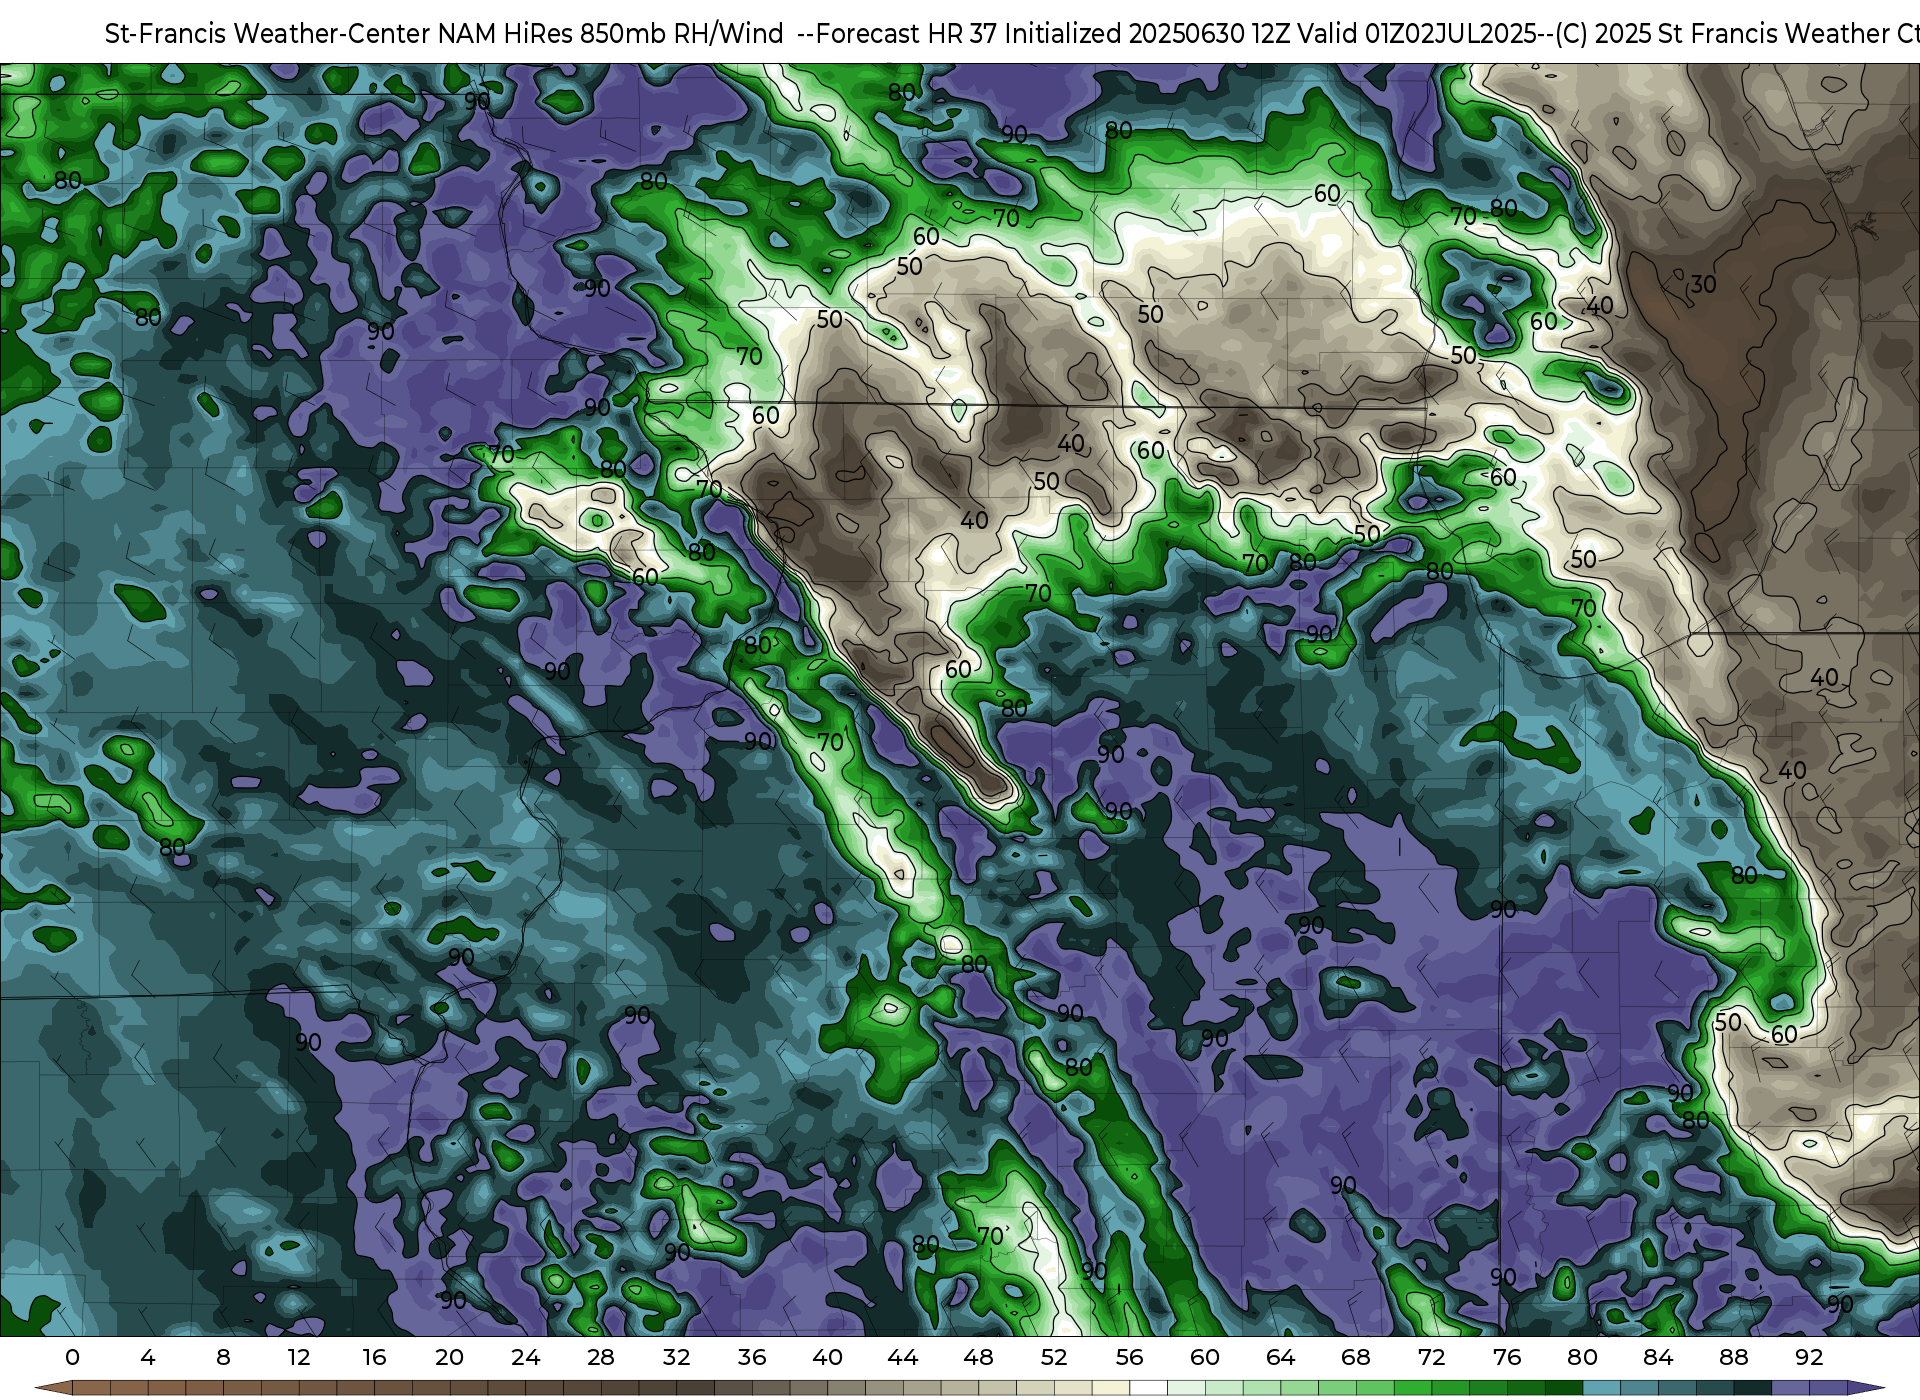Click the "St-Francis Weather-Center" title text
The height and width of the screenshot is (1400, 1920).
click(x=268, y=34)
